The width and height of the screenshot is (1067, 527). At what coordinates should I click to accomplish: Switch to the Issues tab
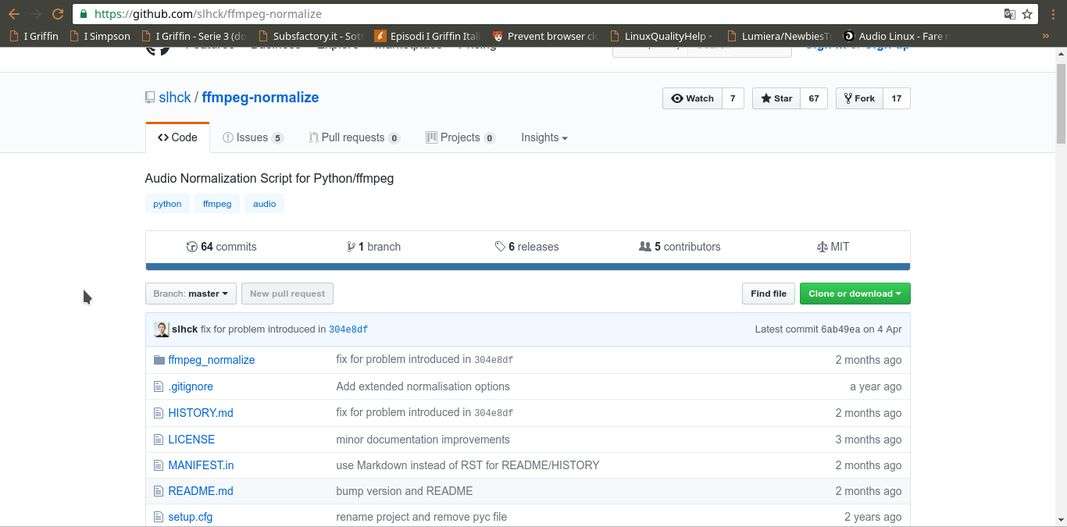point(251,138)
